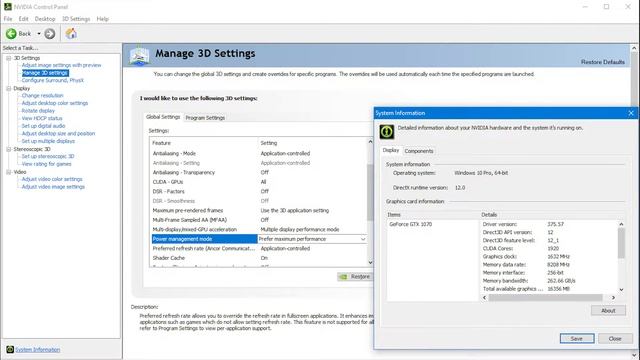The height and width of the screenshot is (360, 640).
Task: Select Adjust image settings with preview
Action: point(61,65)
